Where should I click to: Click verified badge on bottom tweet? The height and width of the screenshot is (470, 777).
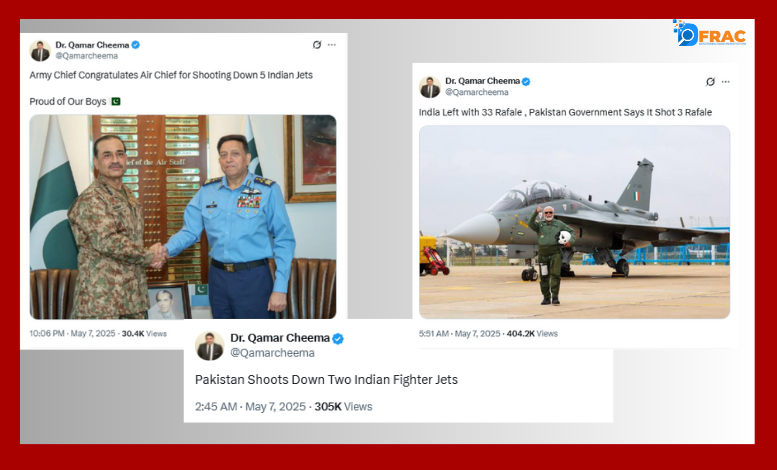[338, 339]
